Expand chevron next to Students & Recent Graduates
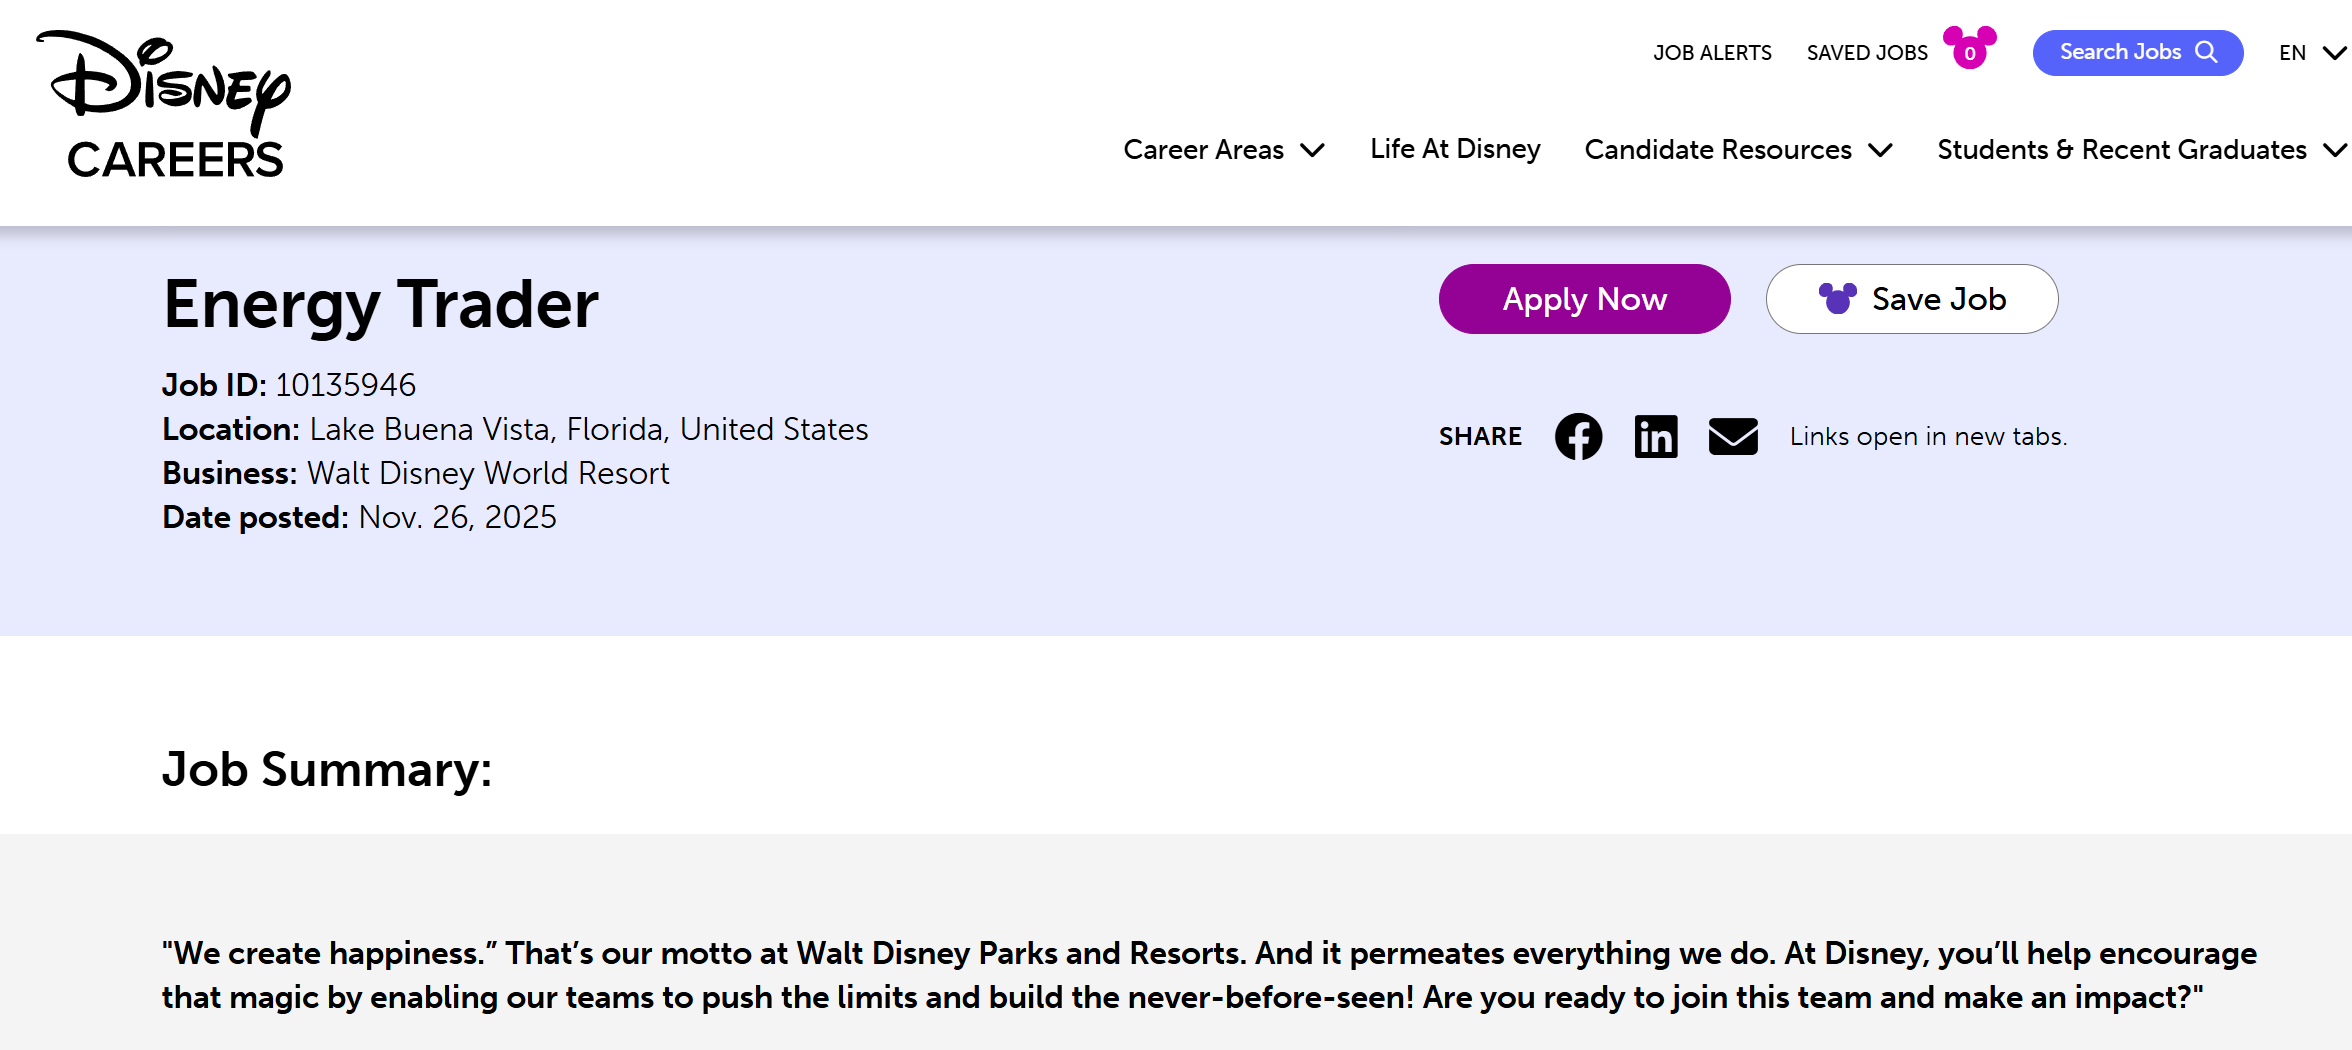2352x1050 pixels. click(2334, 150)
